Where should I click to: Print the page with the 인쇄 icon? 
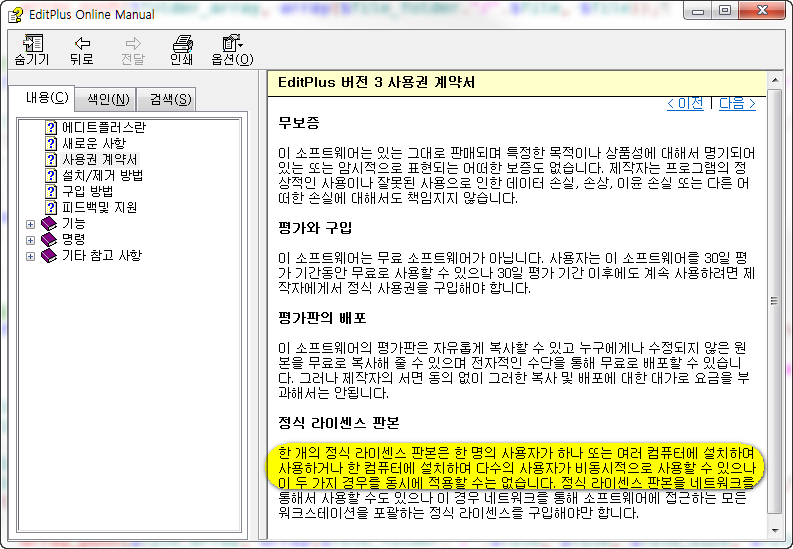[x=182, y=44]
